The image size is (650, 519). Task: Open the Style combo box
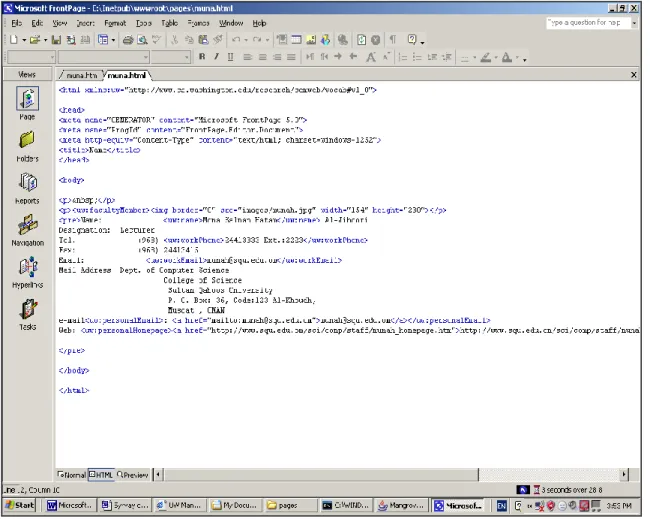(x=32, y=57)
